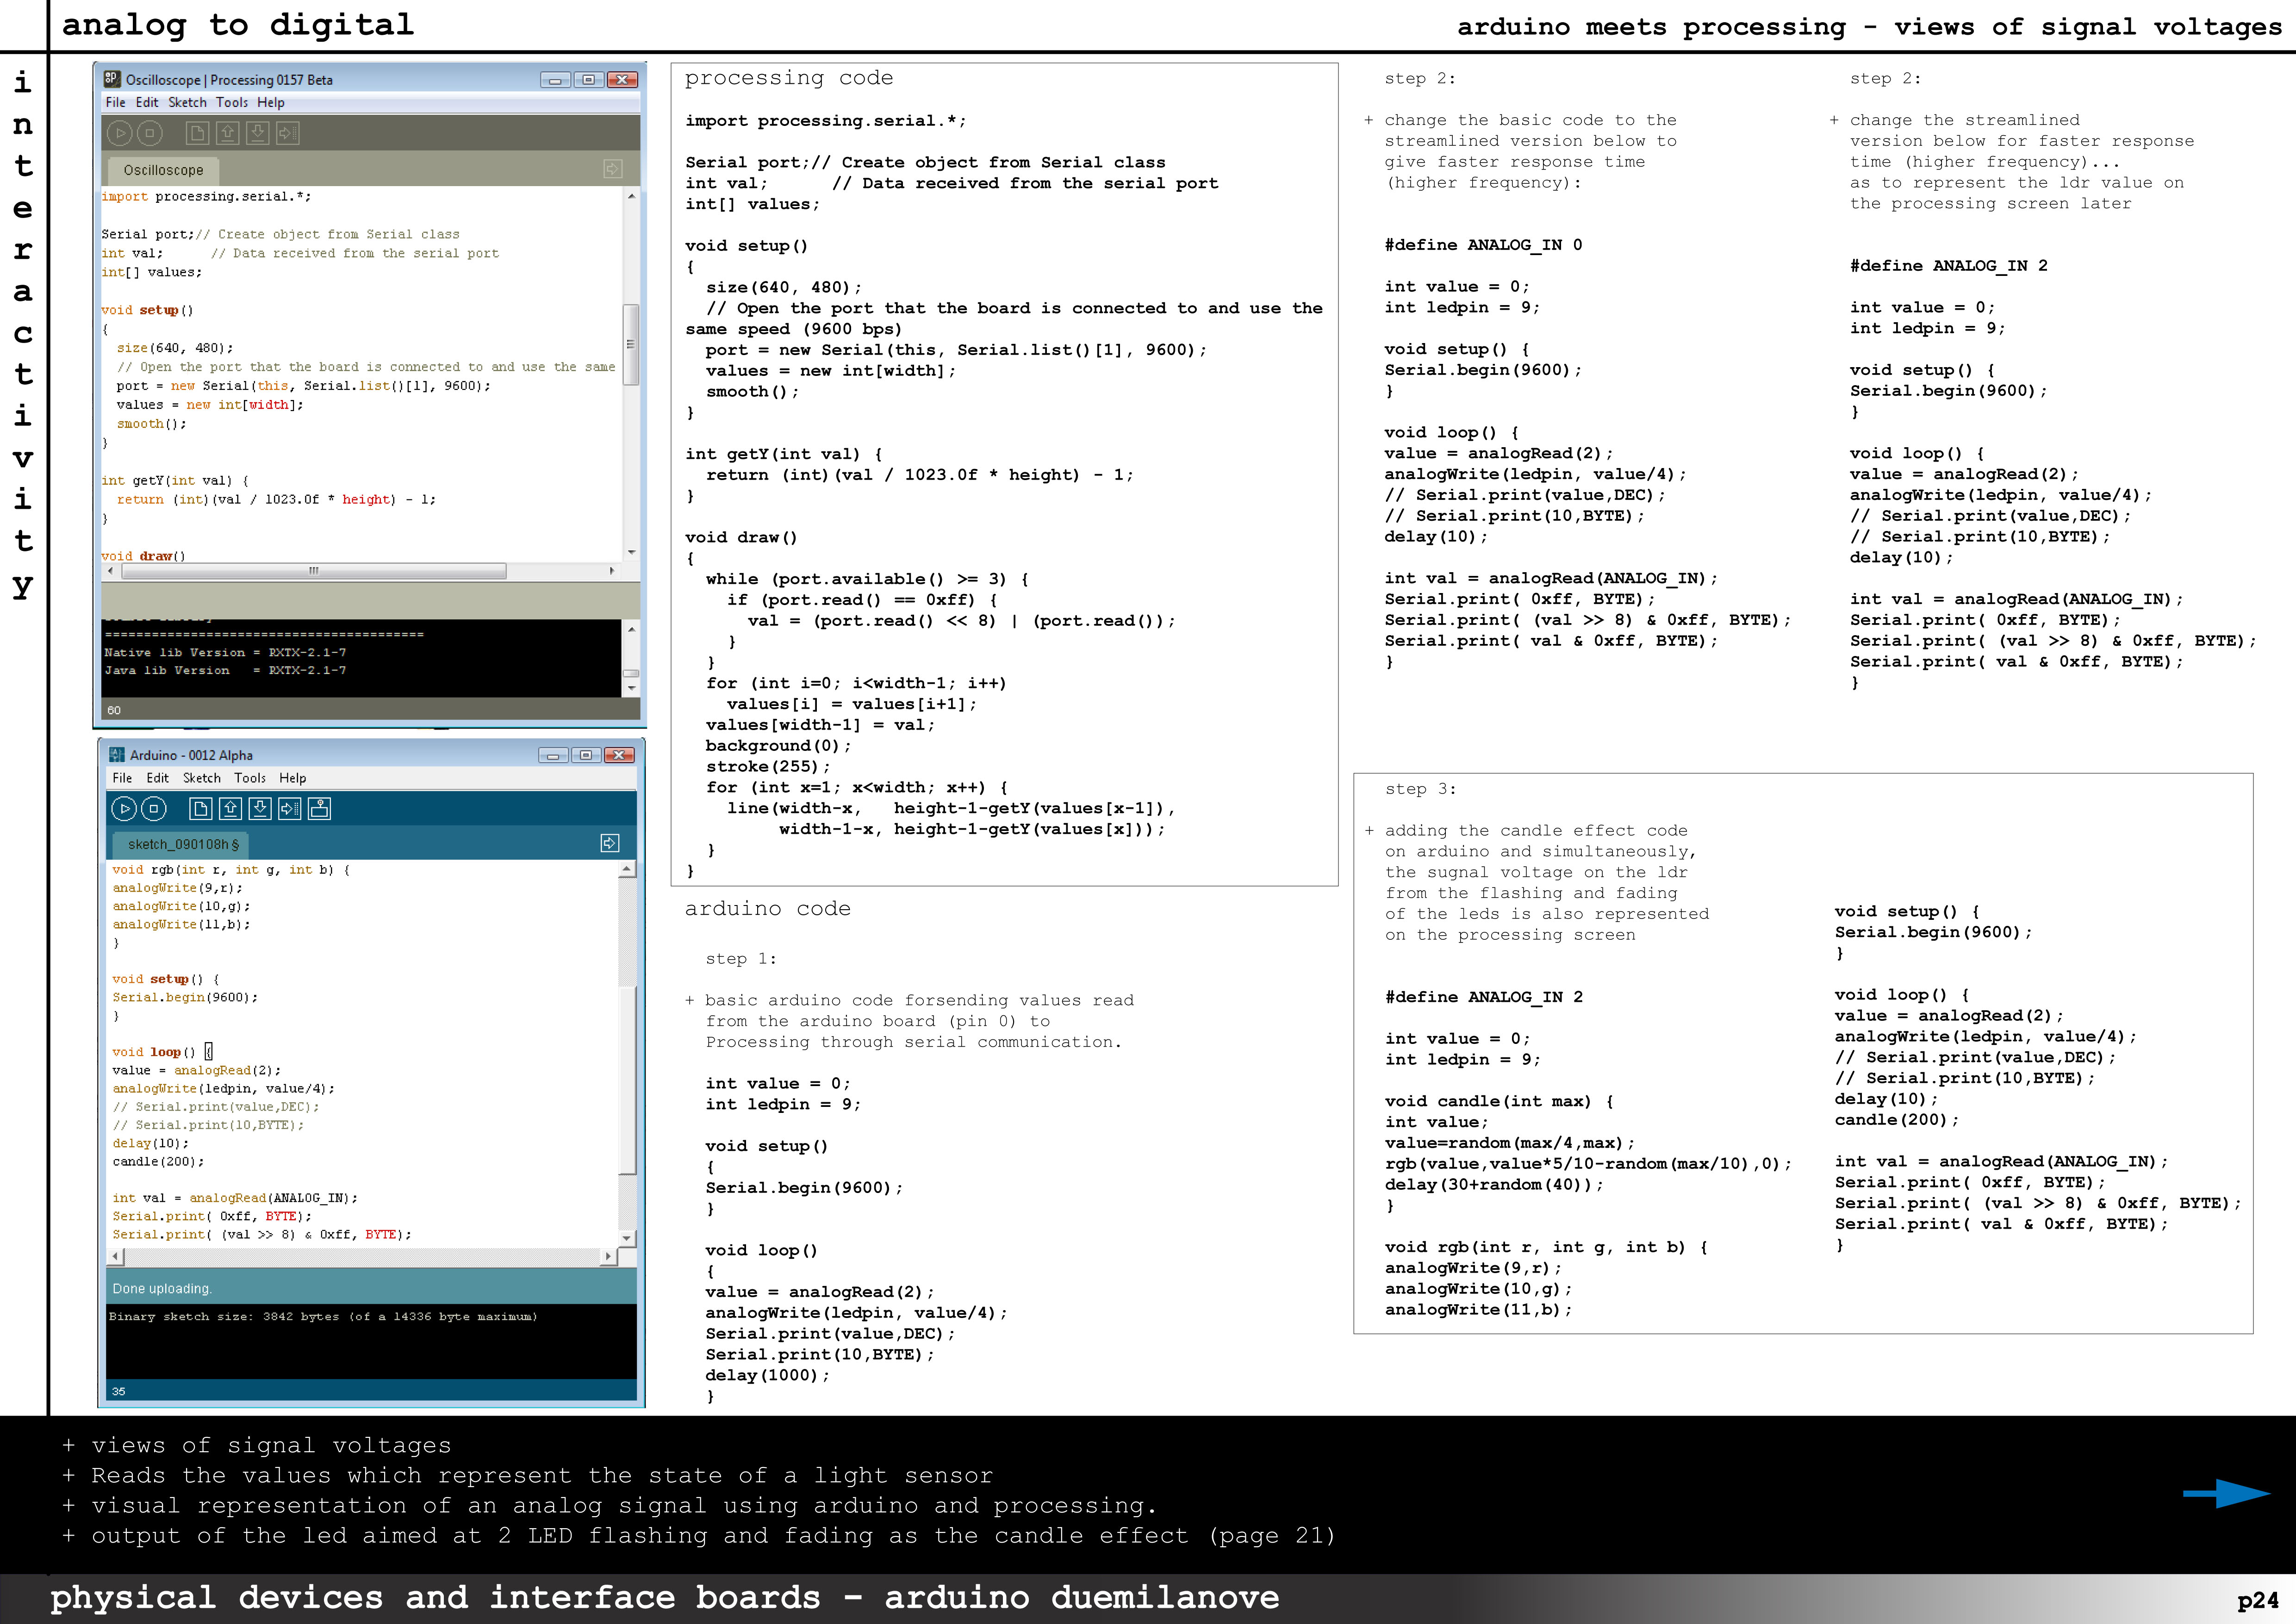Click the Arduino editor scroll-down arrow

click(x=627, y=1238)
